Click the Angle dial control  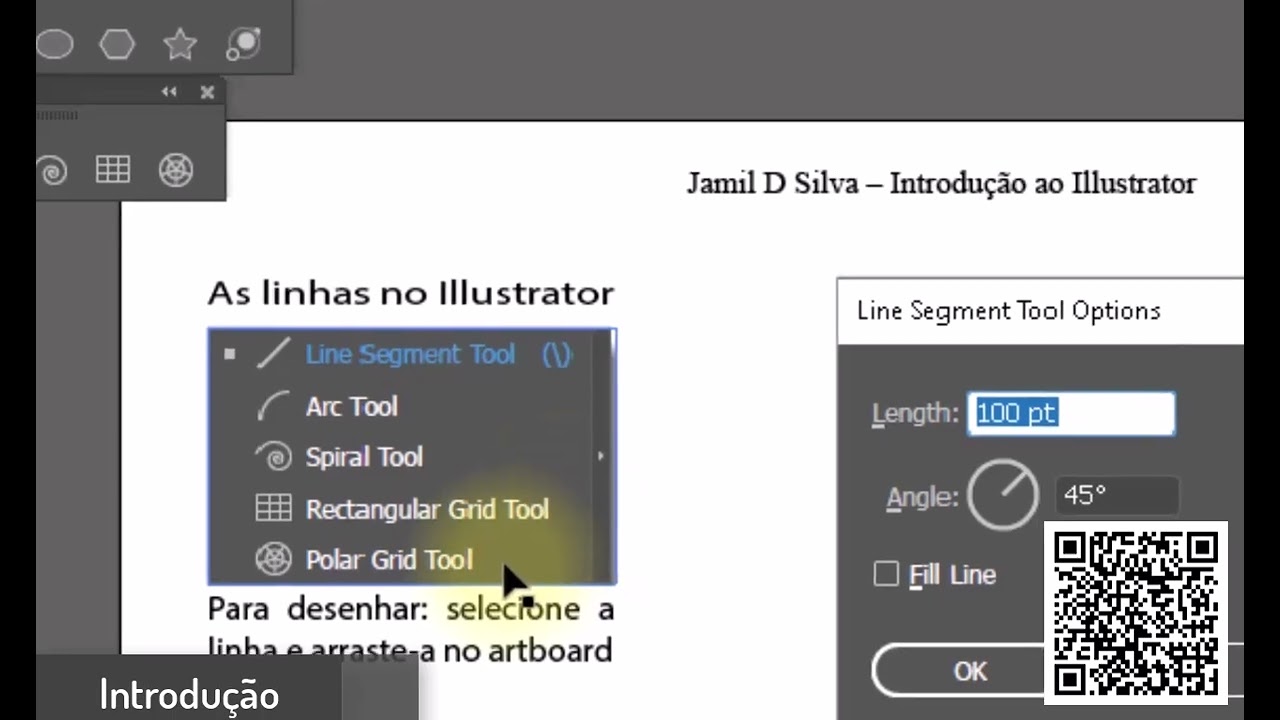pos(1003,495)
